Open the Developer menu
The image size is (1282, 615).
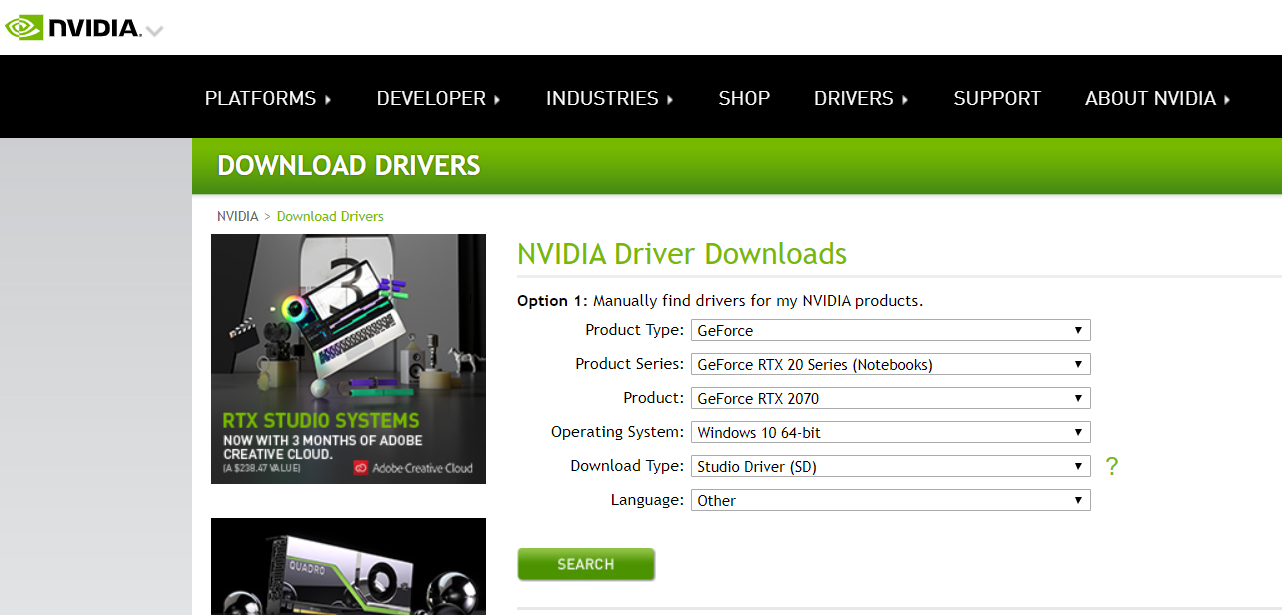(438, 98)
